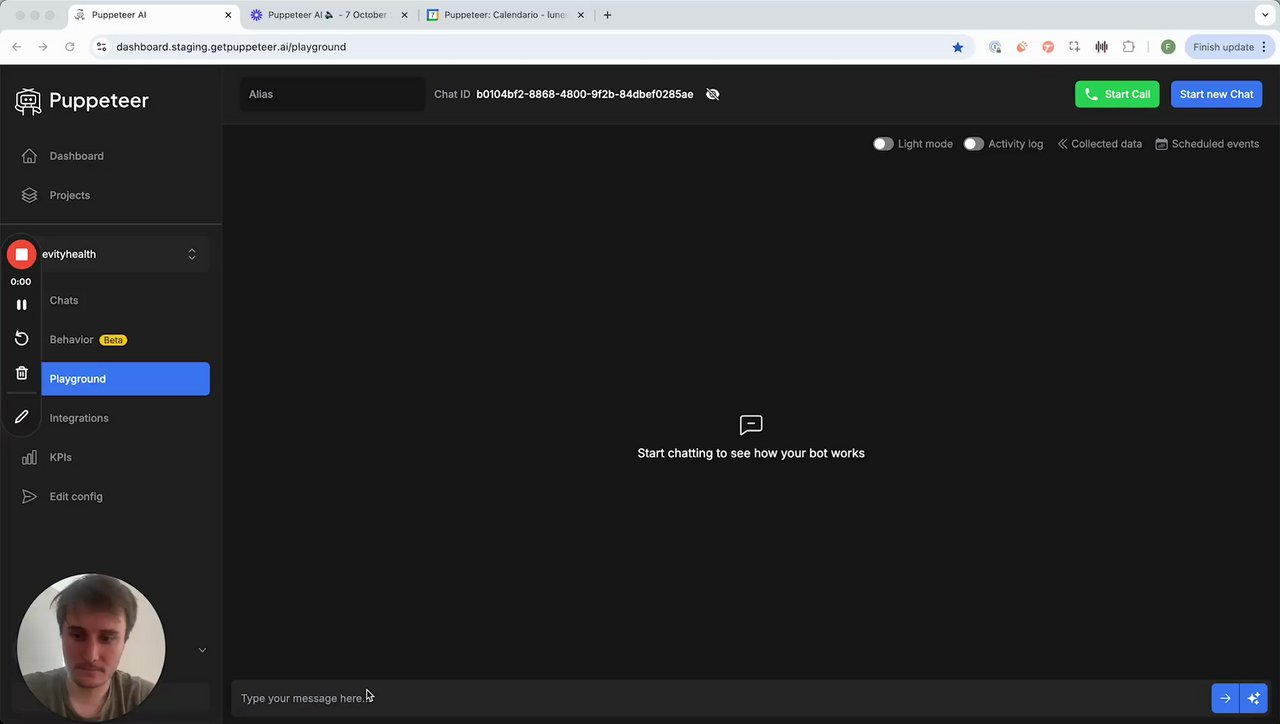Click the KPIs bar chart icon

pyautogui.click(x=29, y=457)
